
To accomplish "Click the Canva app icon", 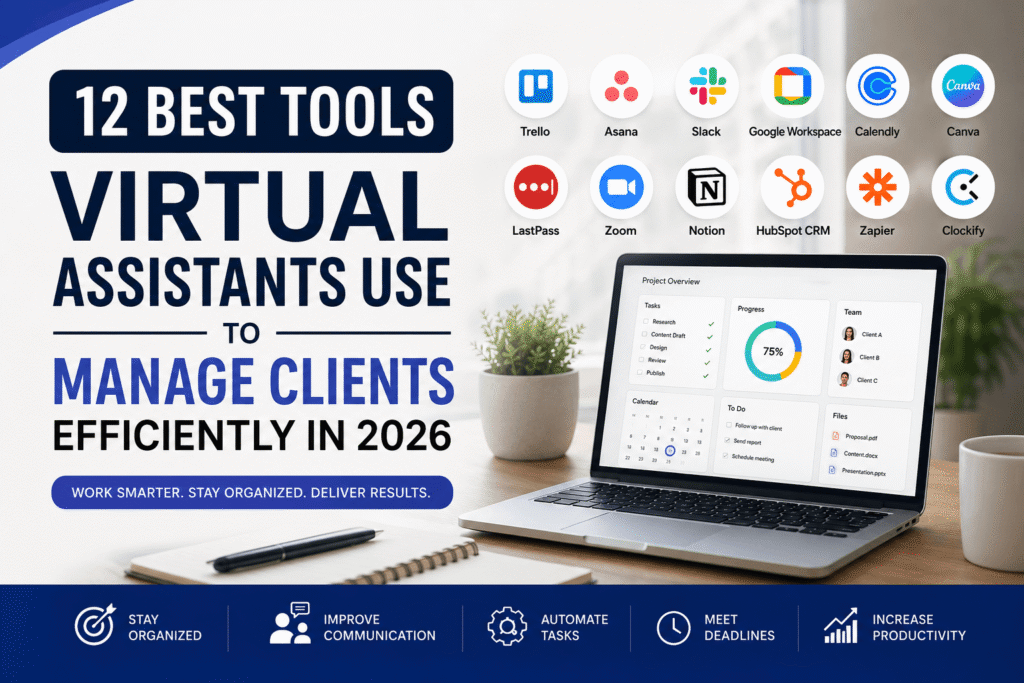I will click(x=963, y=86).
